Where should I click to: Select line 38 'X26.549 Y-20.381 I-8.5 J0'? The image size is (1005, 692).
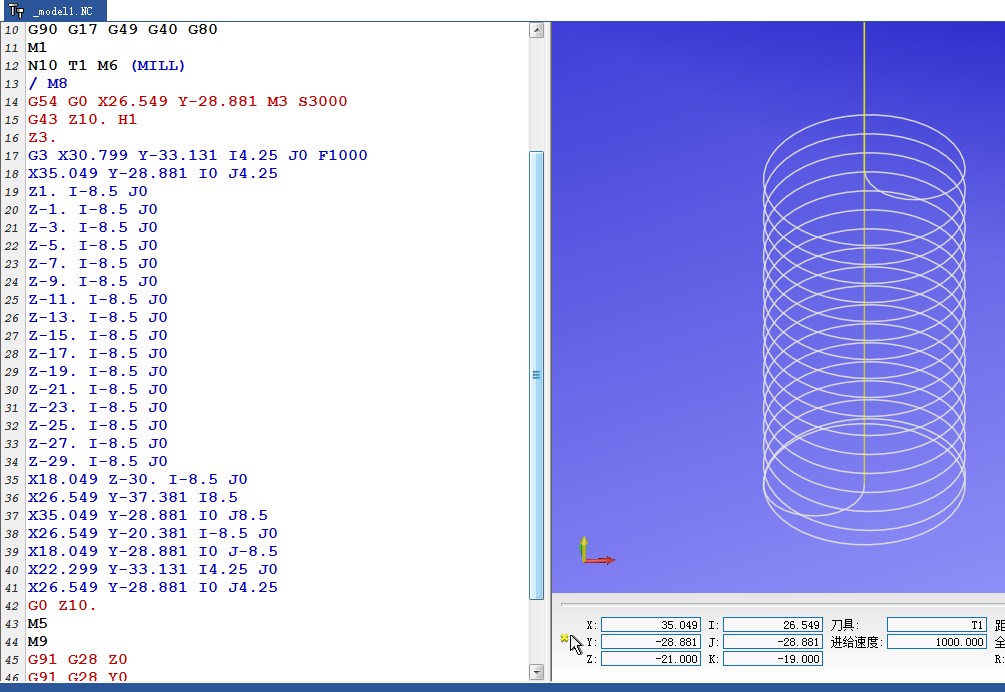[x=153, y=533]
